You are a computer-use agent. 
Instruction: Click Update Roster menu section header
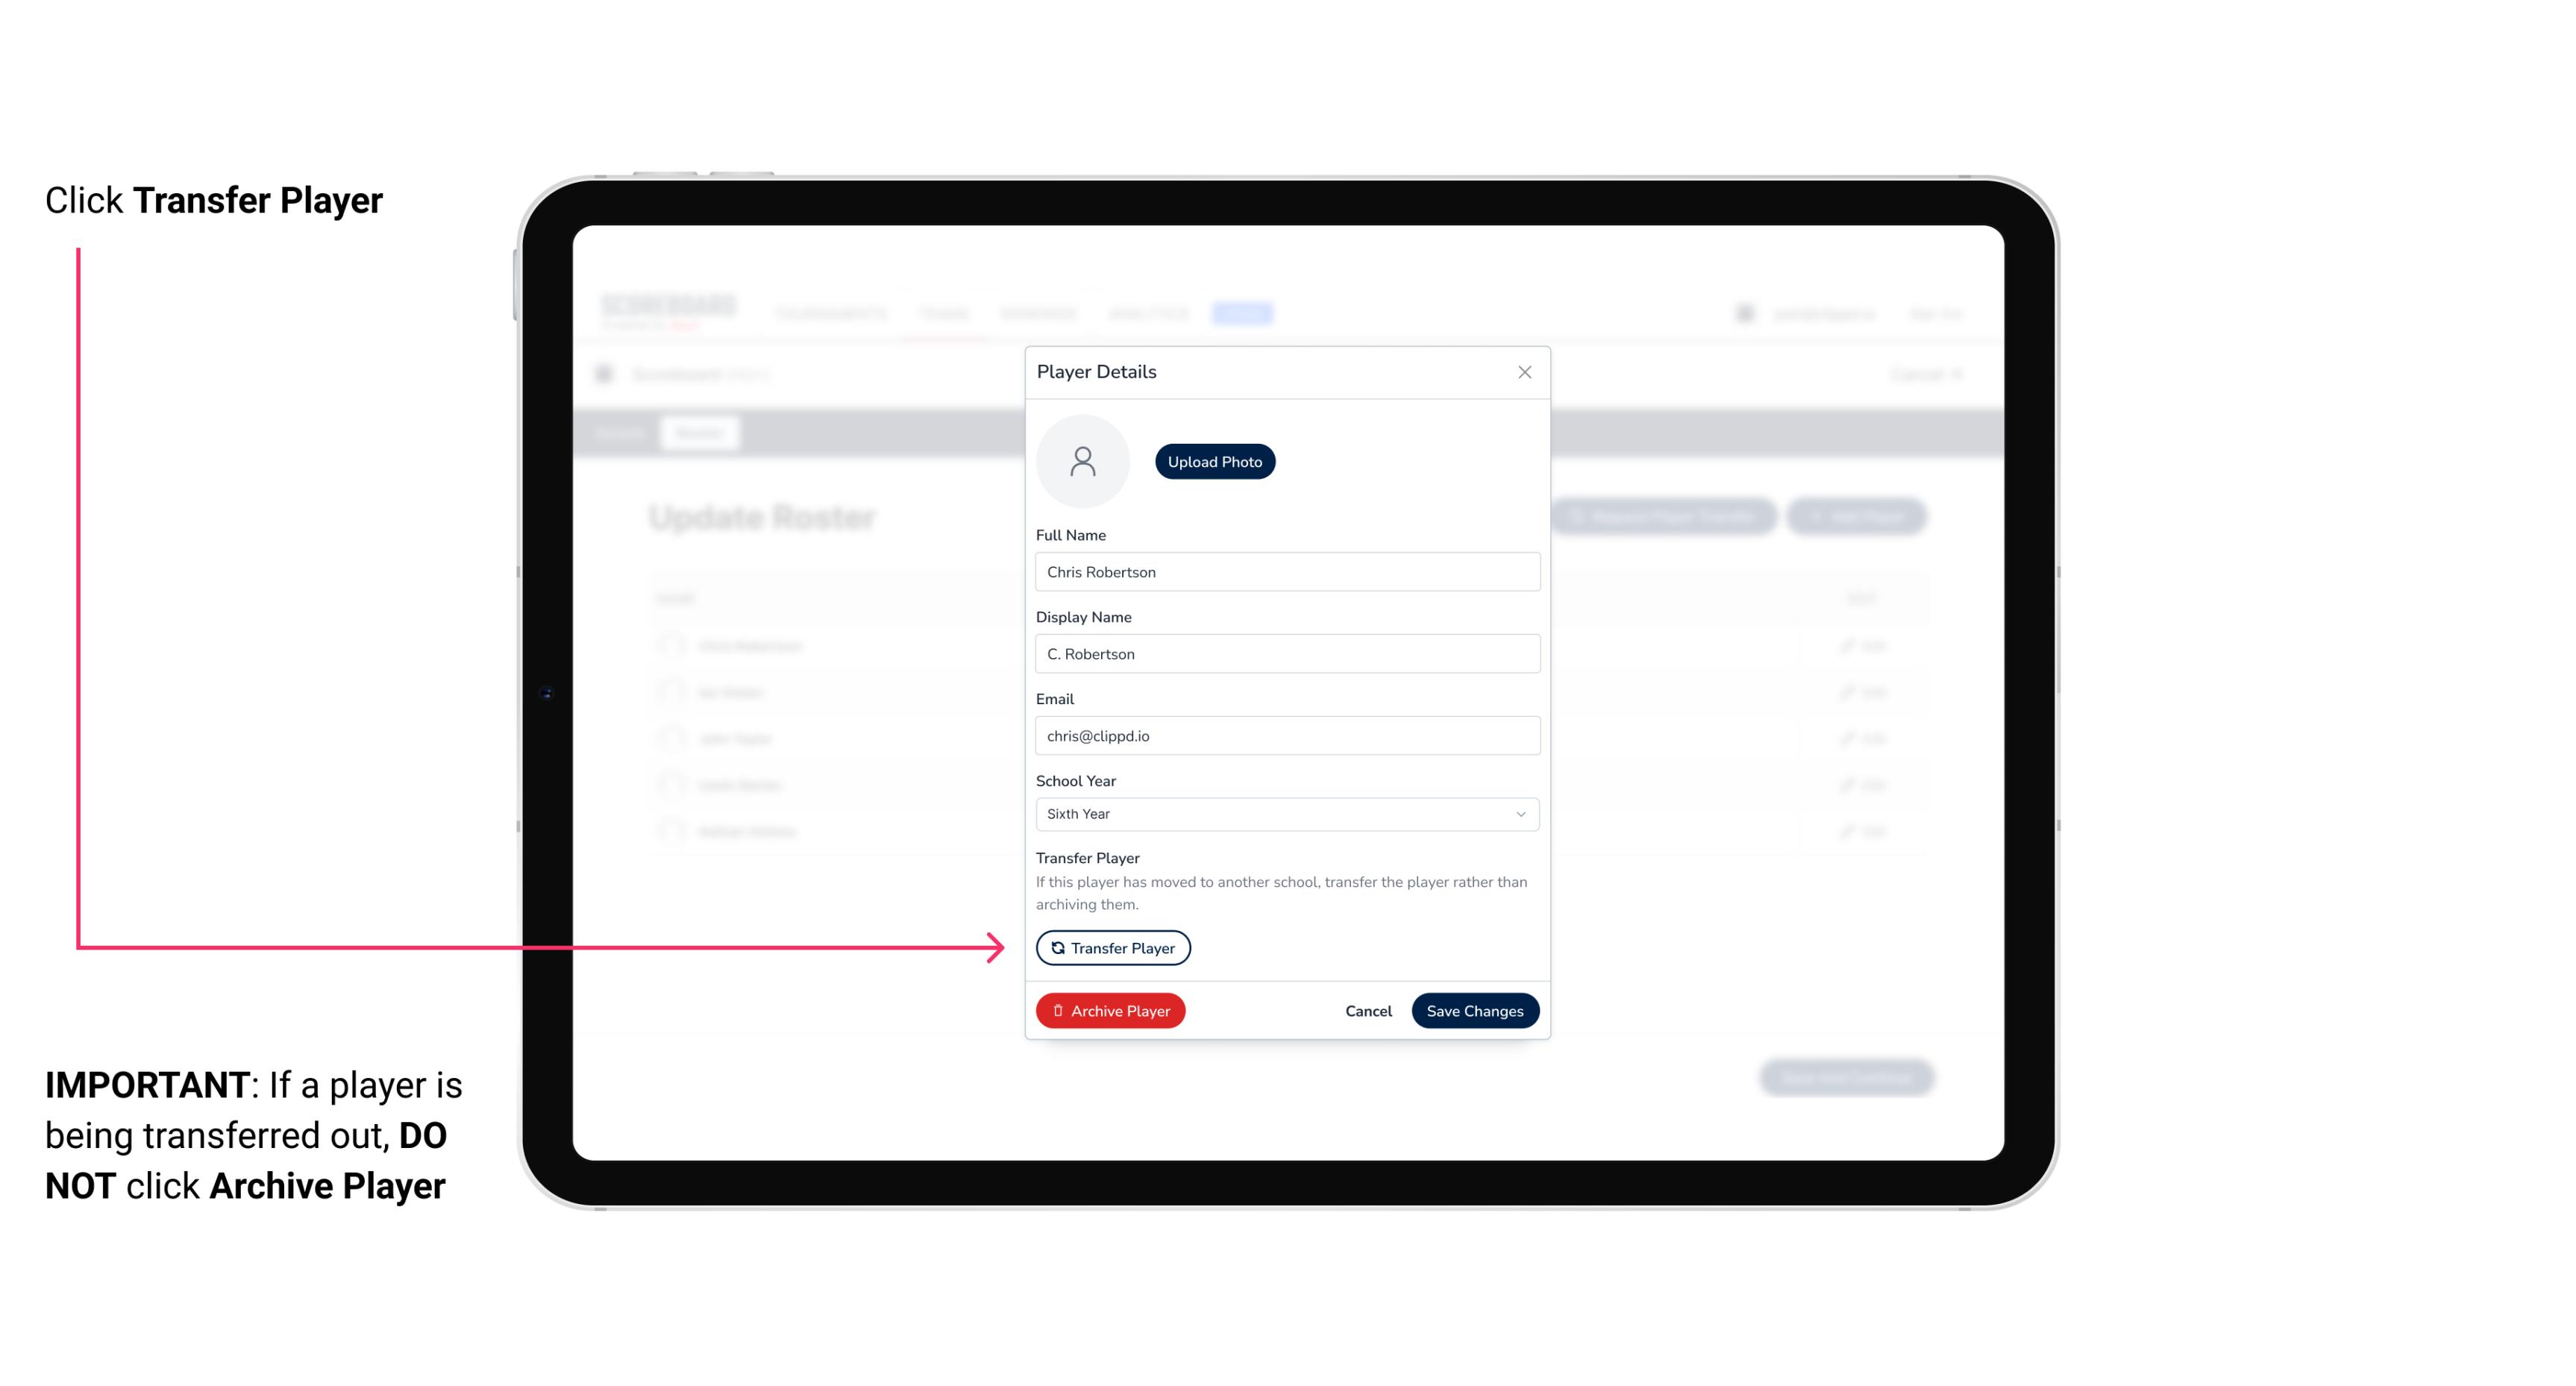point(765,517)
